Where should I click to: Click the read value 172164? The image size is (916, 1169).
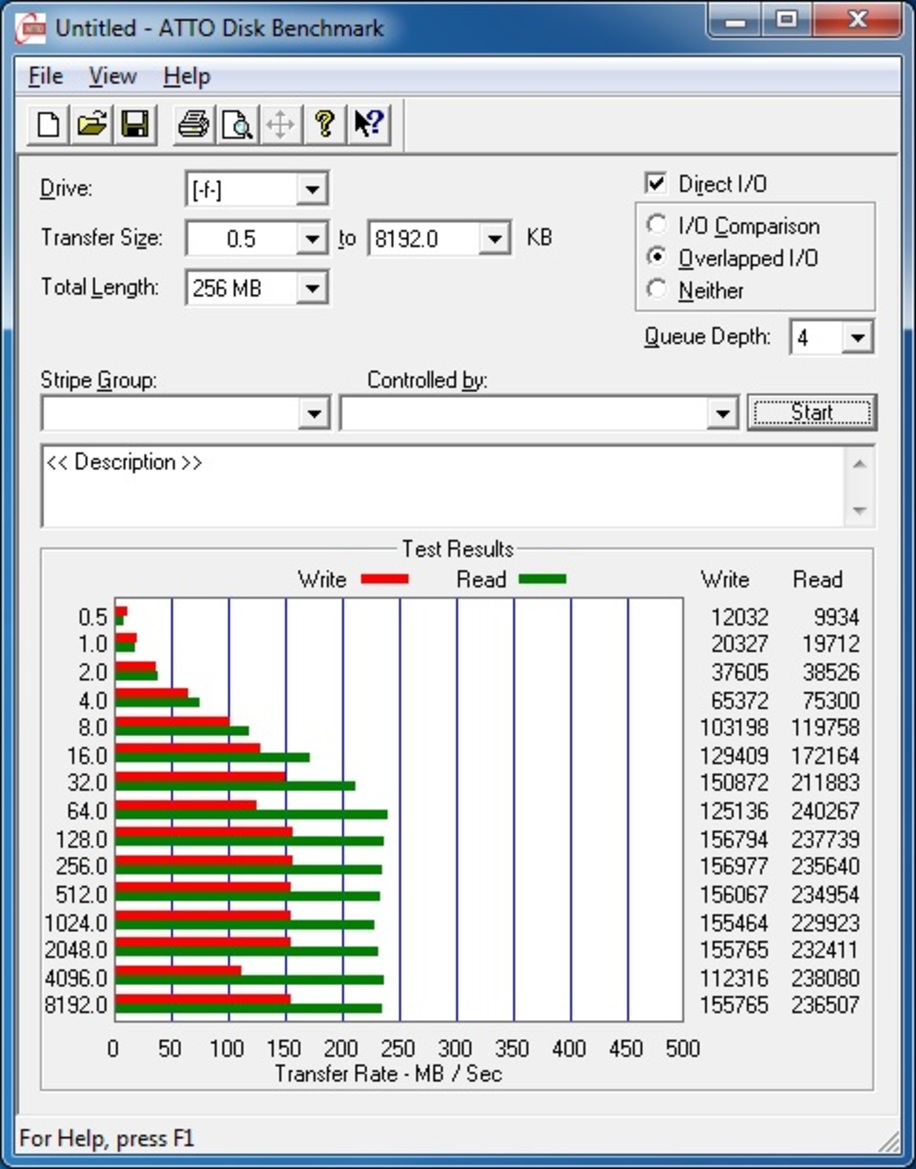coord(825,756)
